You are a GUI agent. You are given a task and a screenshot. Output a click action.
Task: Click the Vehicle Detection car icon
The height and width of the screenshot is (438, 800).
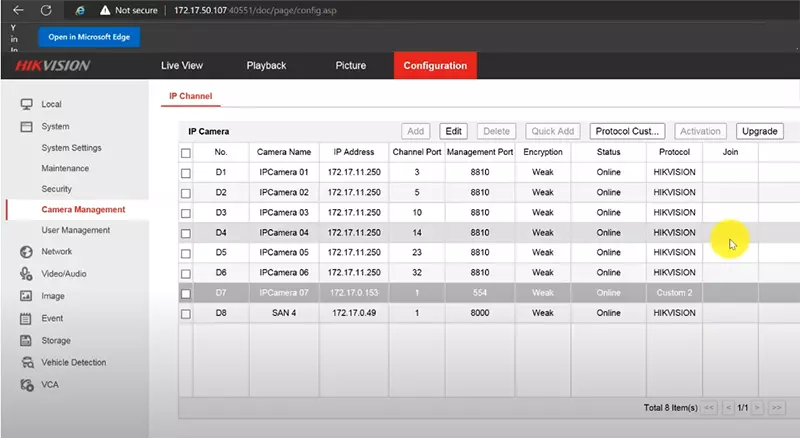click(x=27, y=362)
